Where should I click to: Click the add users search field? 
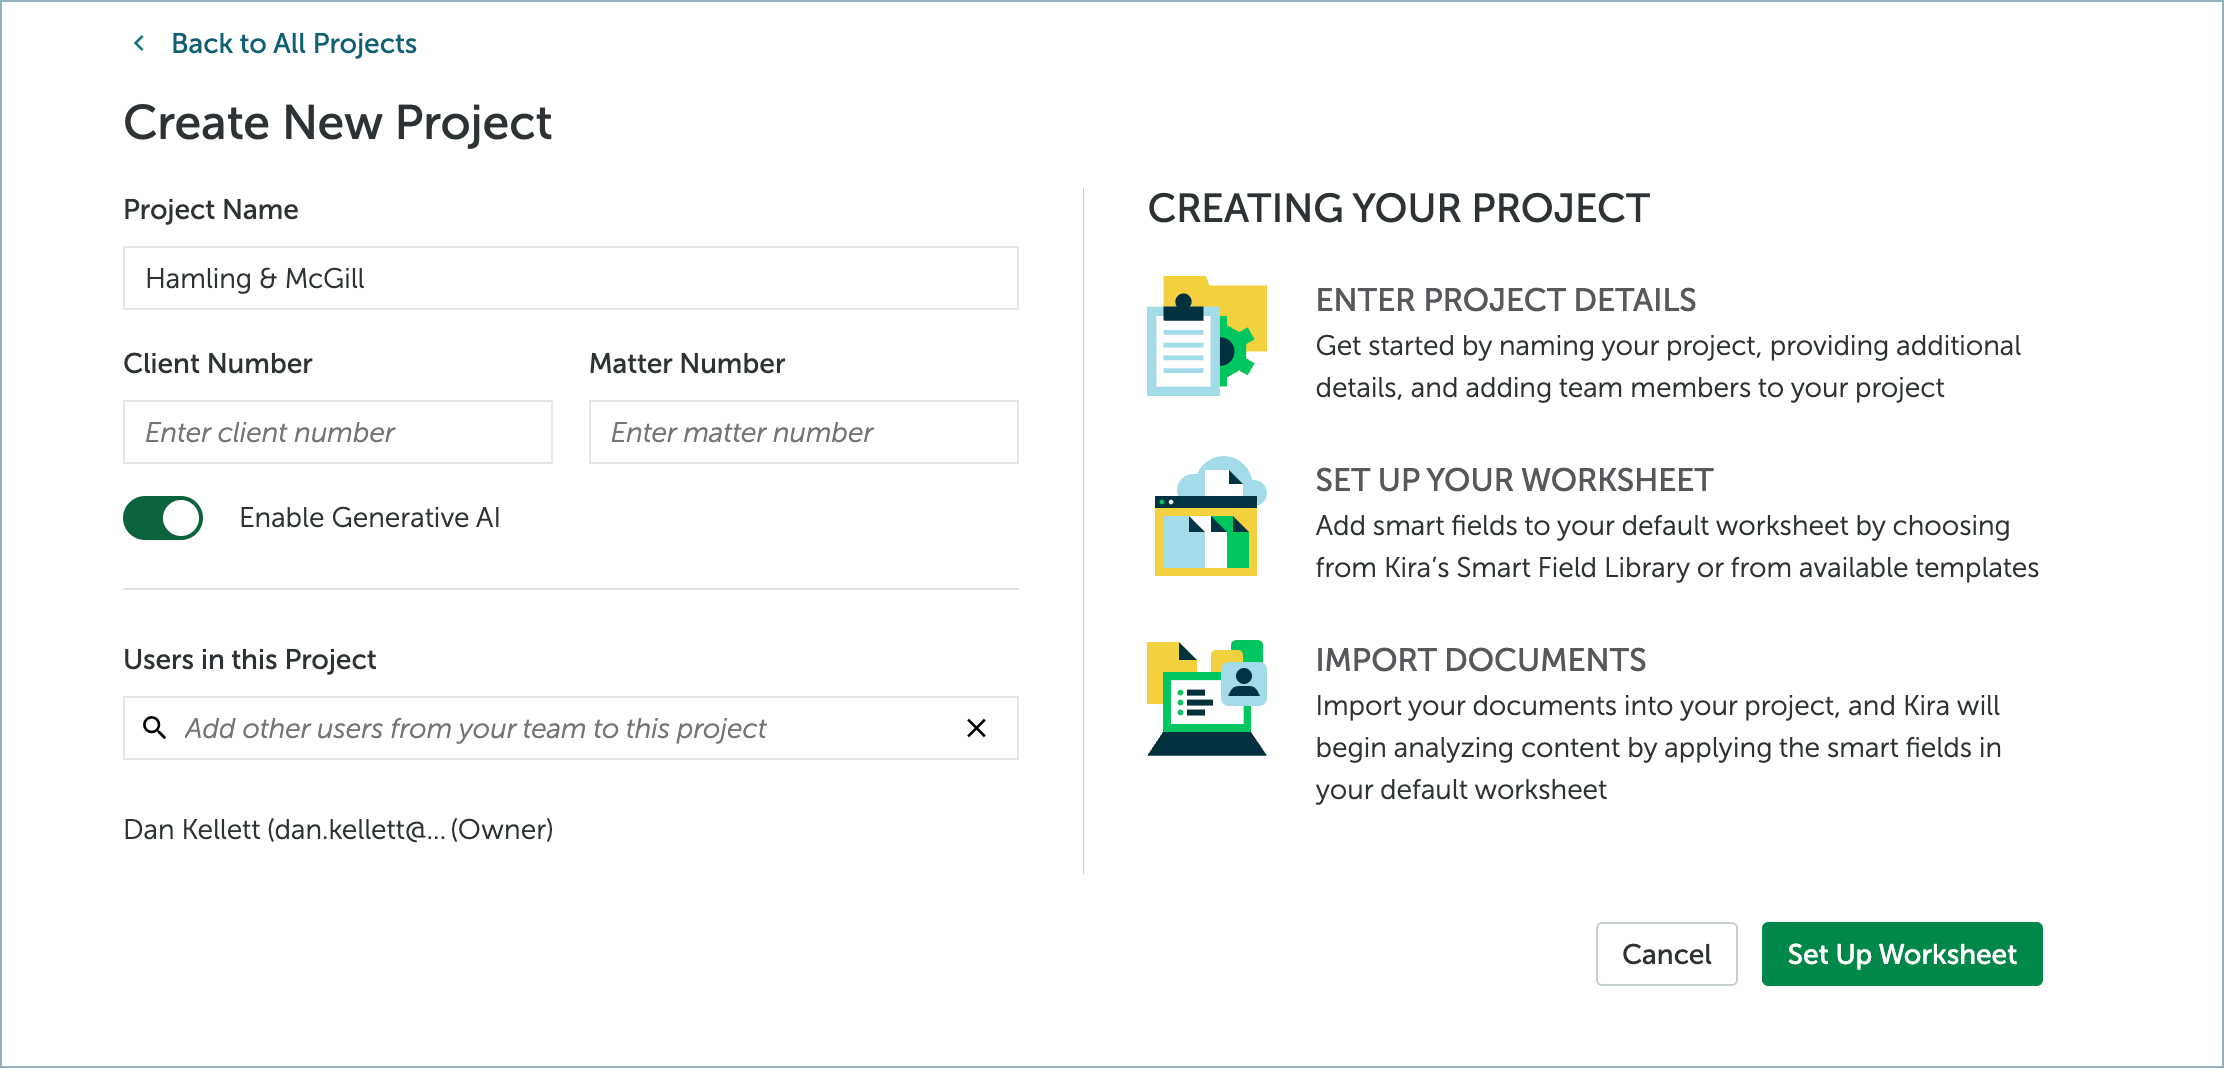(571, 728)
